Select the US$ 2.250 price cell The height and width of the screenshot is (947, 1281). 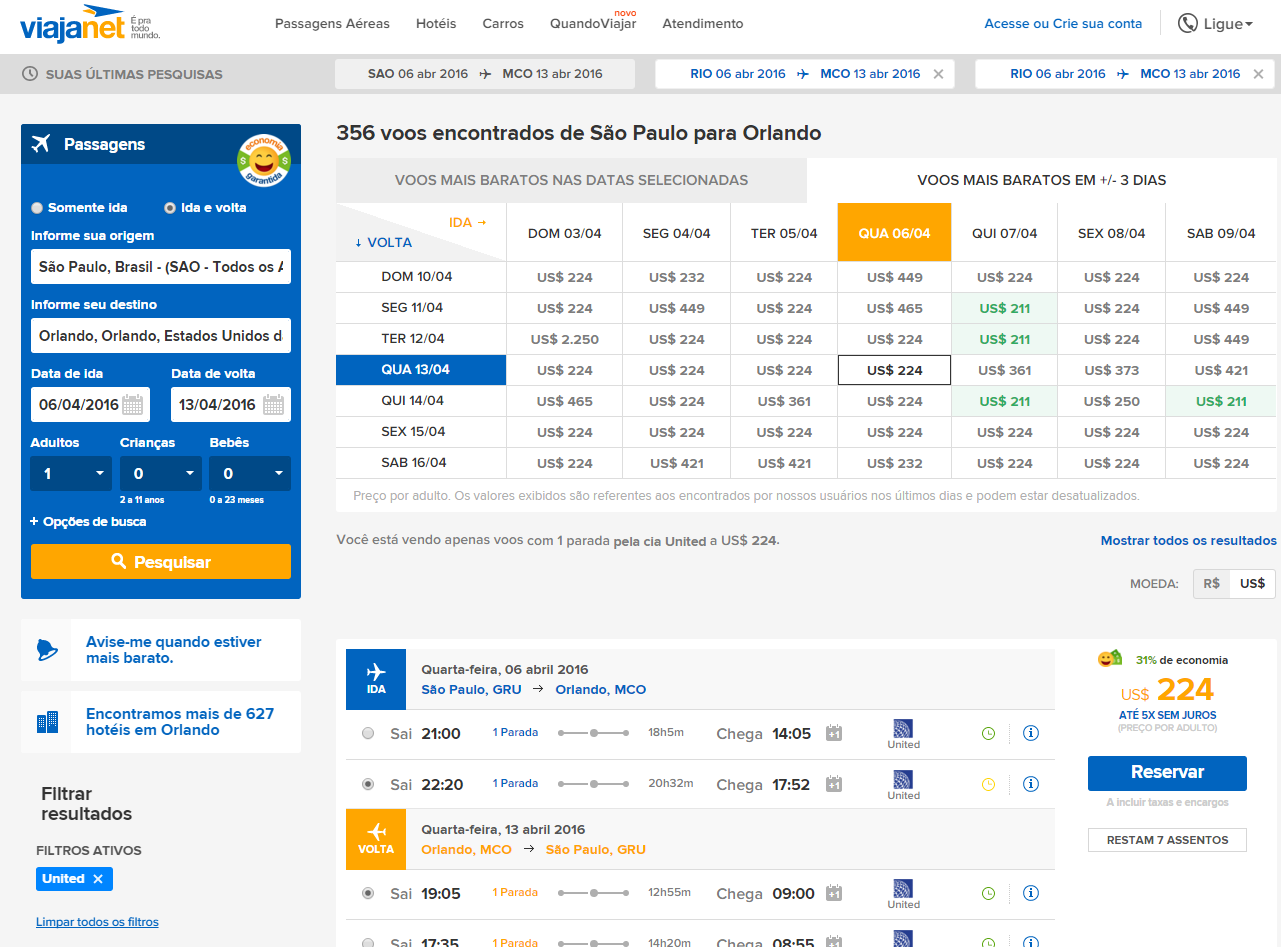(565, 339)
